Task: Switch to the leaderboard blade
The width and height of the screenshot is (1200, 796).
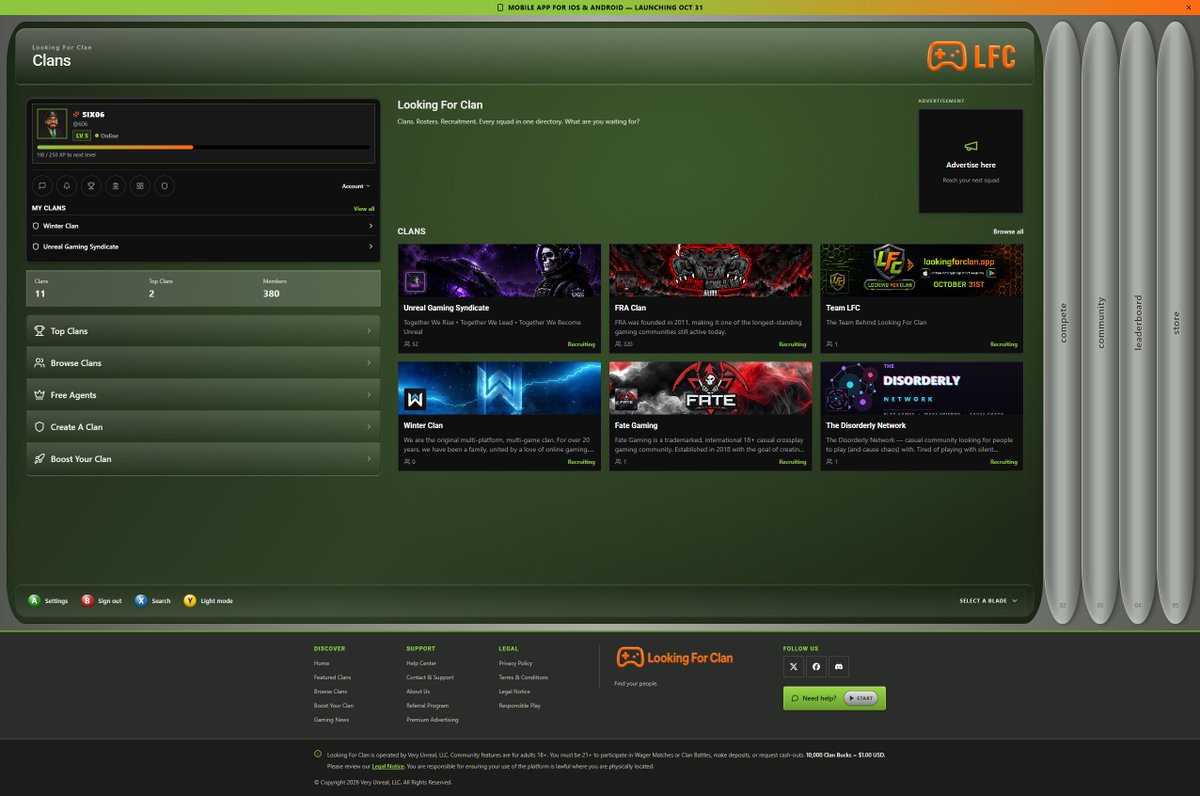Action: click(1138, 322)
